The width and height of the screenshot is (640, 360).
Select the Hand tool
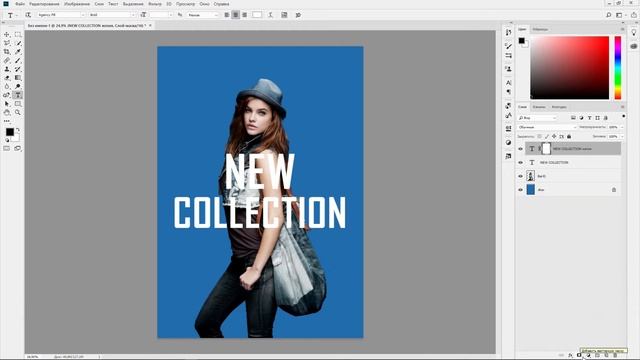coord(7,112)
